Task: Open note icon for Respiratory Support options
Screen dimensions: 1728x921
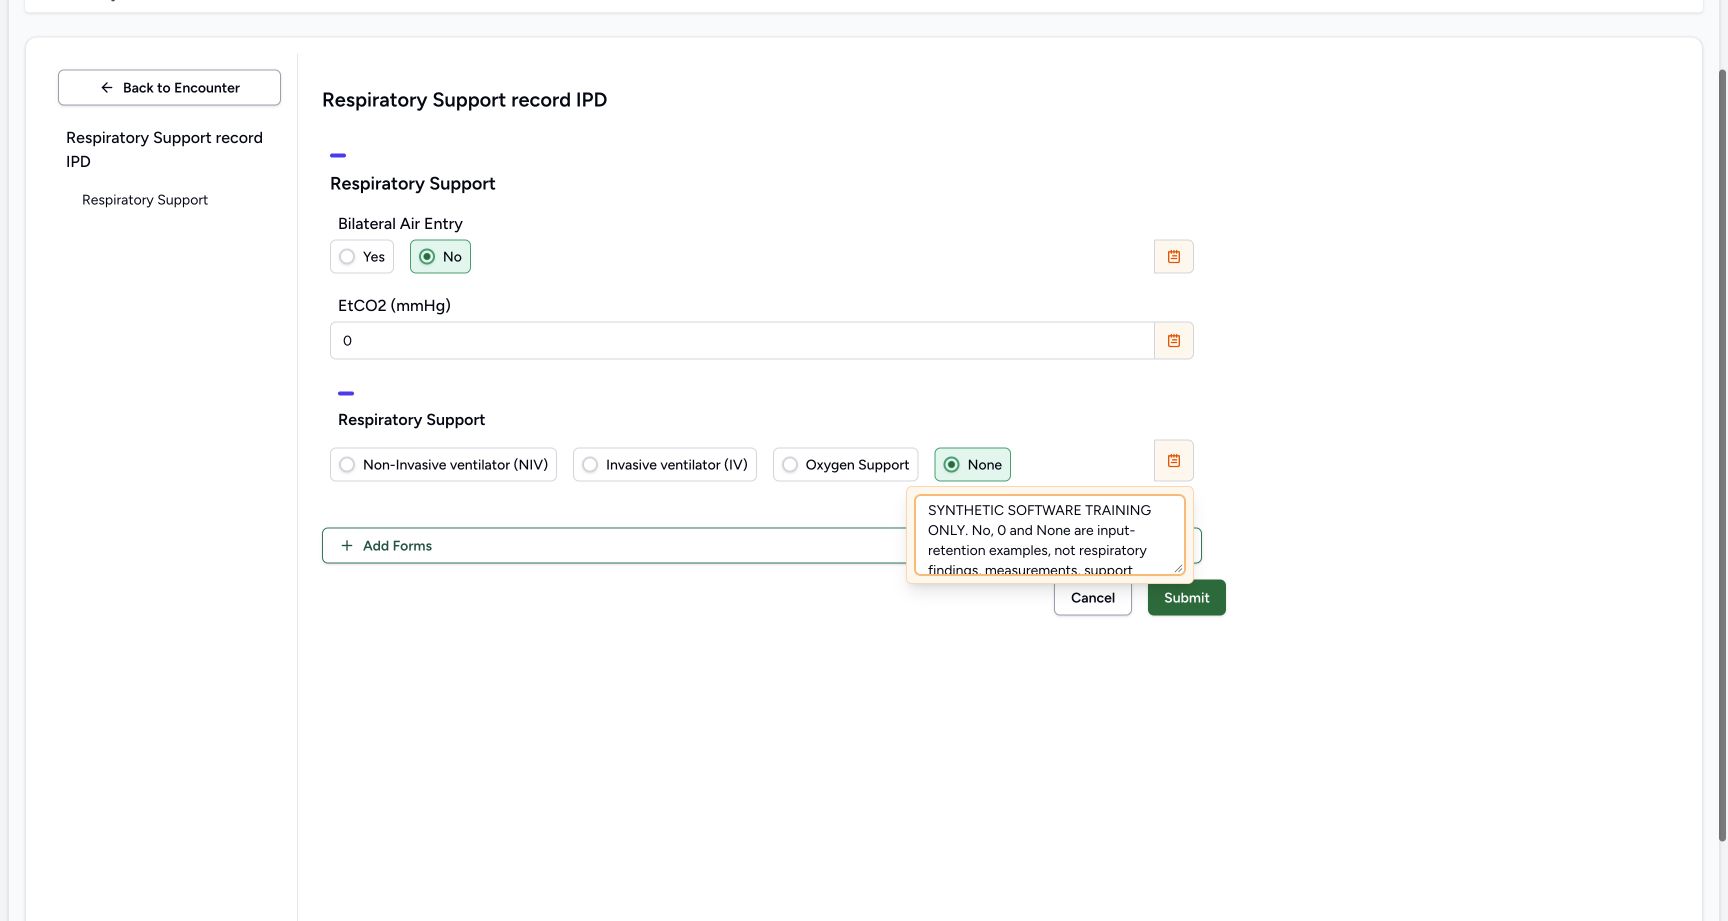Action: 1174,461
